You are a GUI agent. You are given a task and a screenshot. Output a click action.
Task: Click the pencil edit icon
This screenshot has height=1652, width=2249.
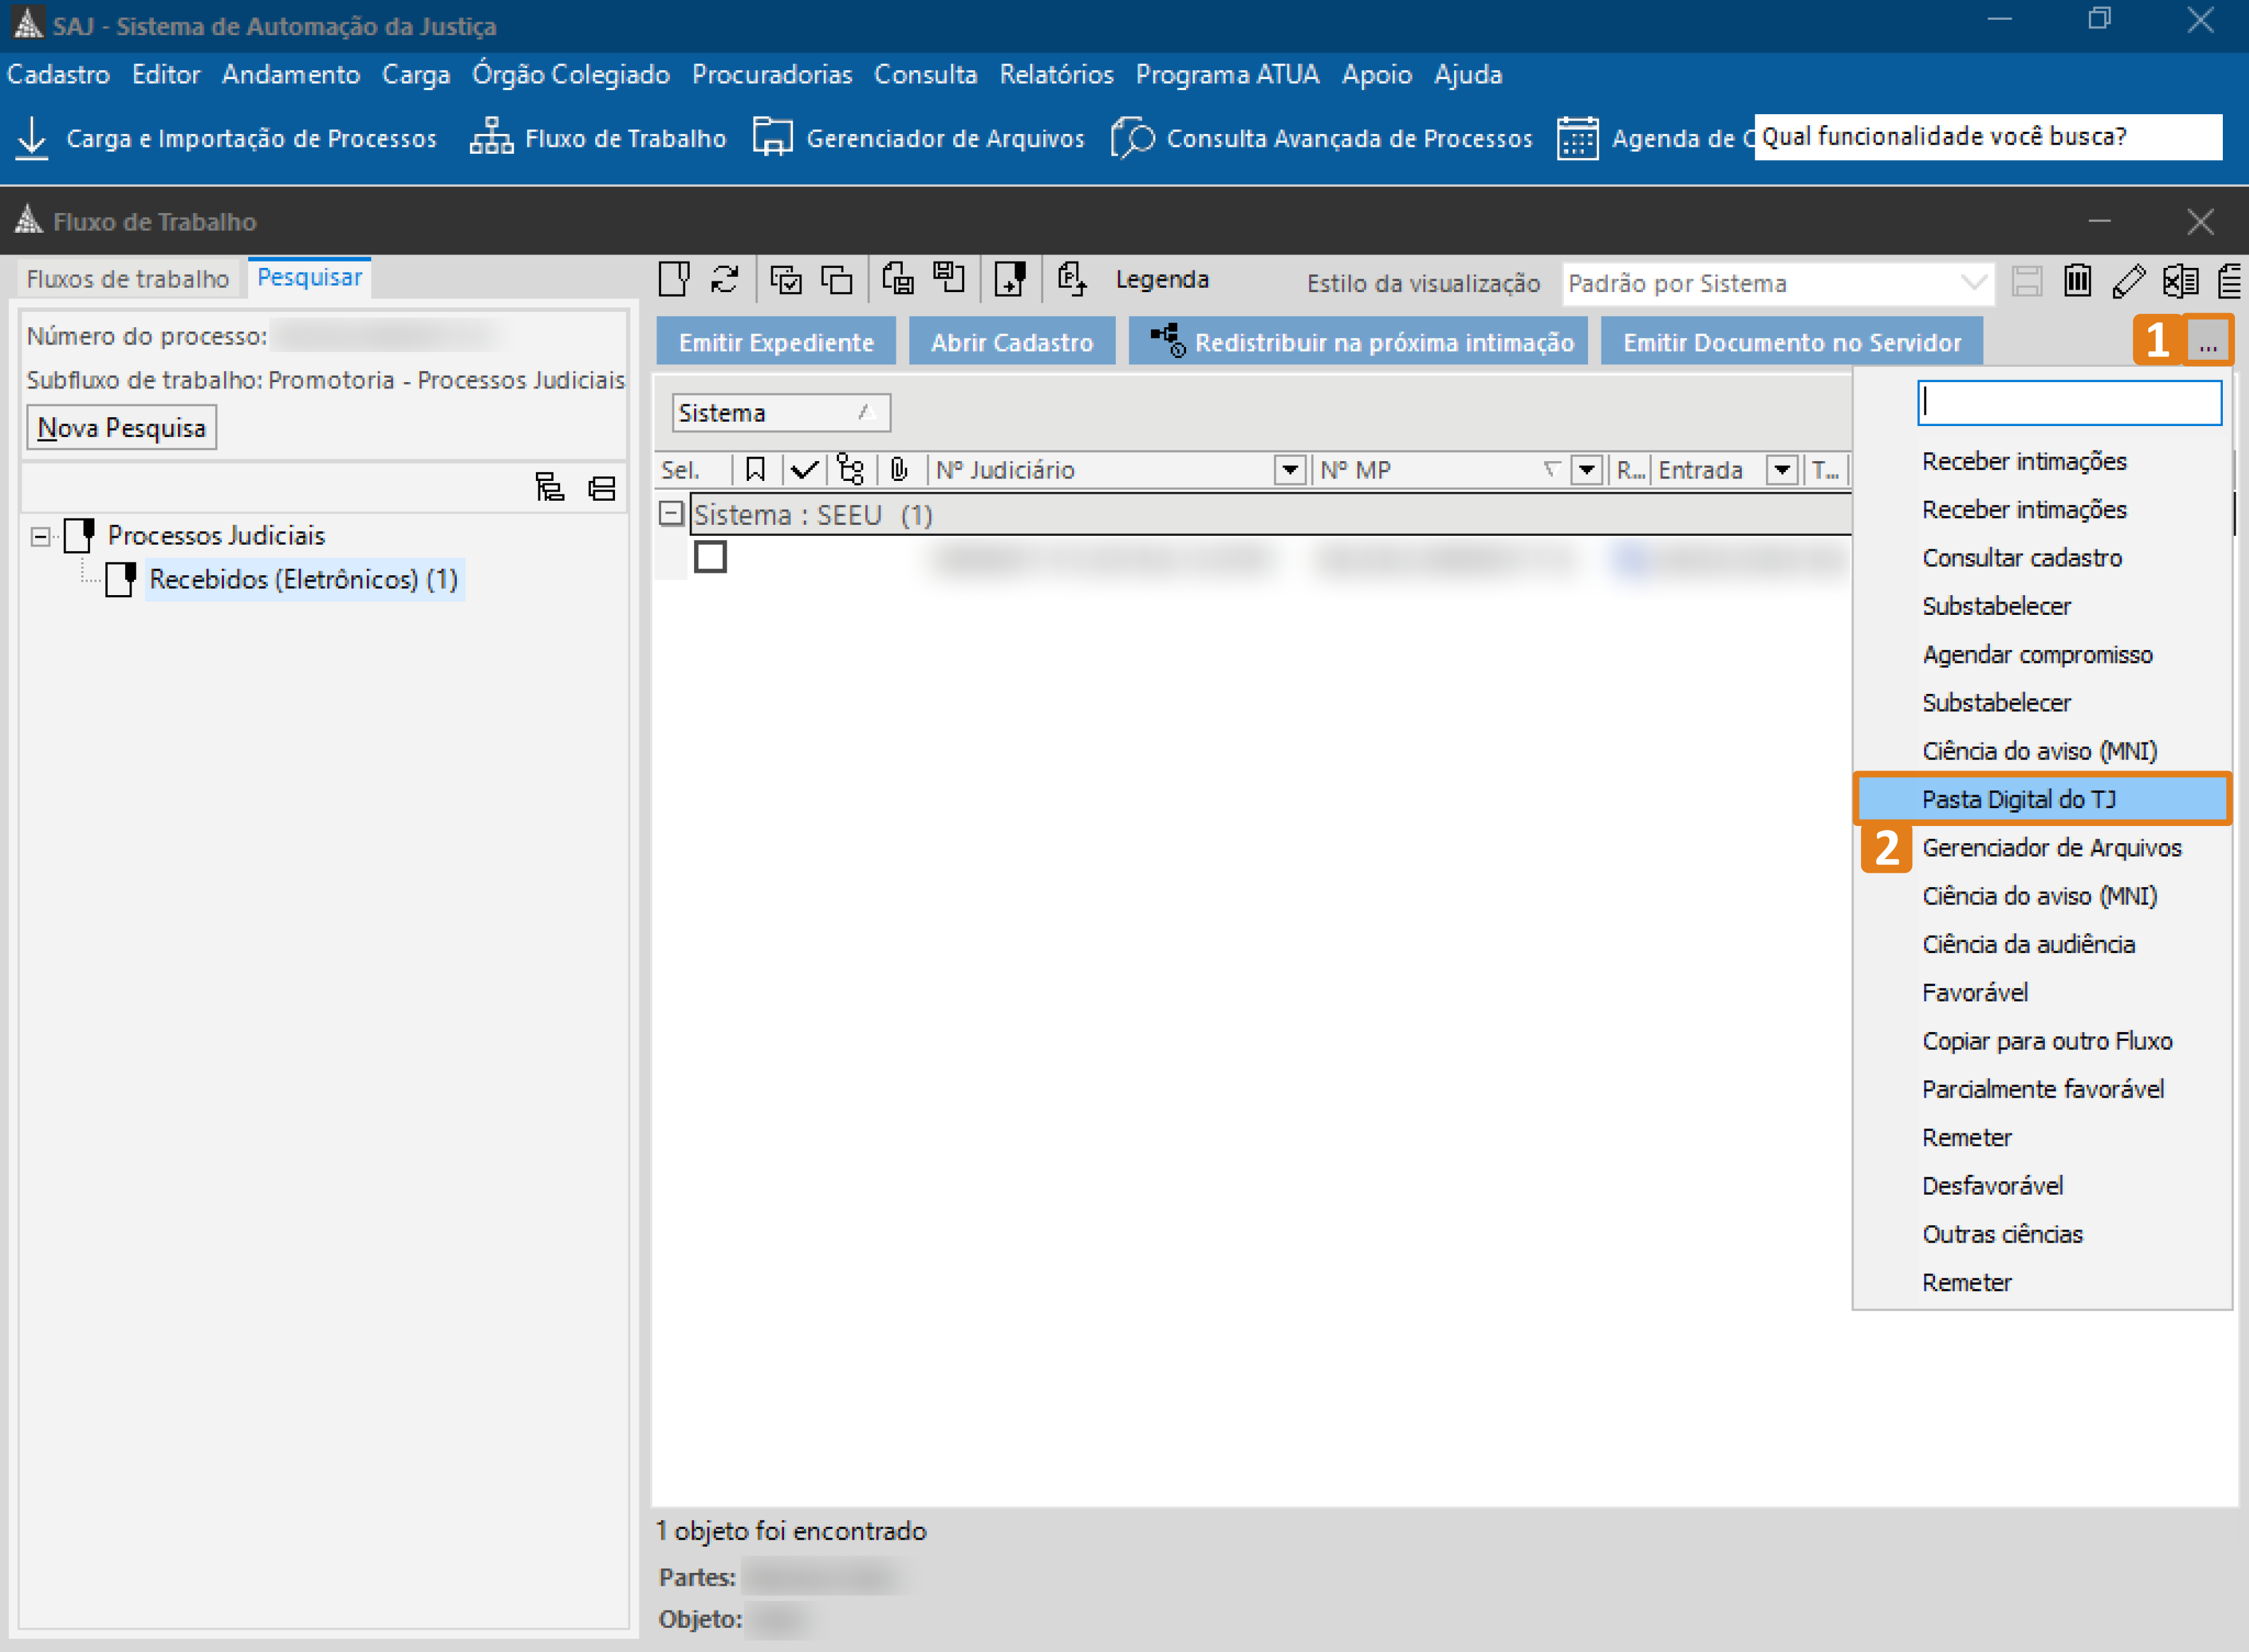(x=2128, y=281)
